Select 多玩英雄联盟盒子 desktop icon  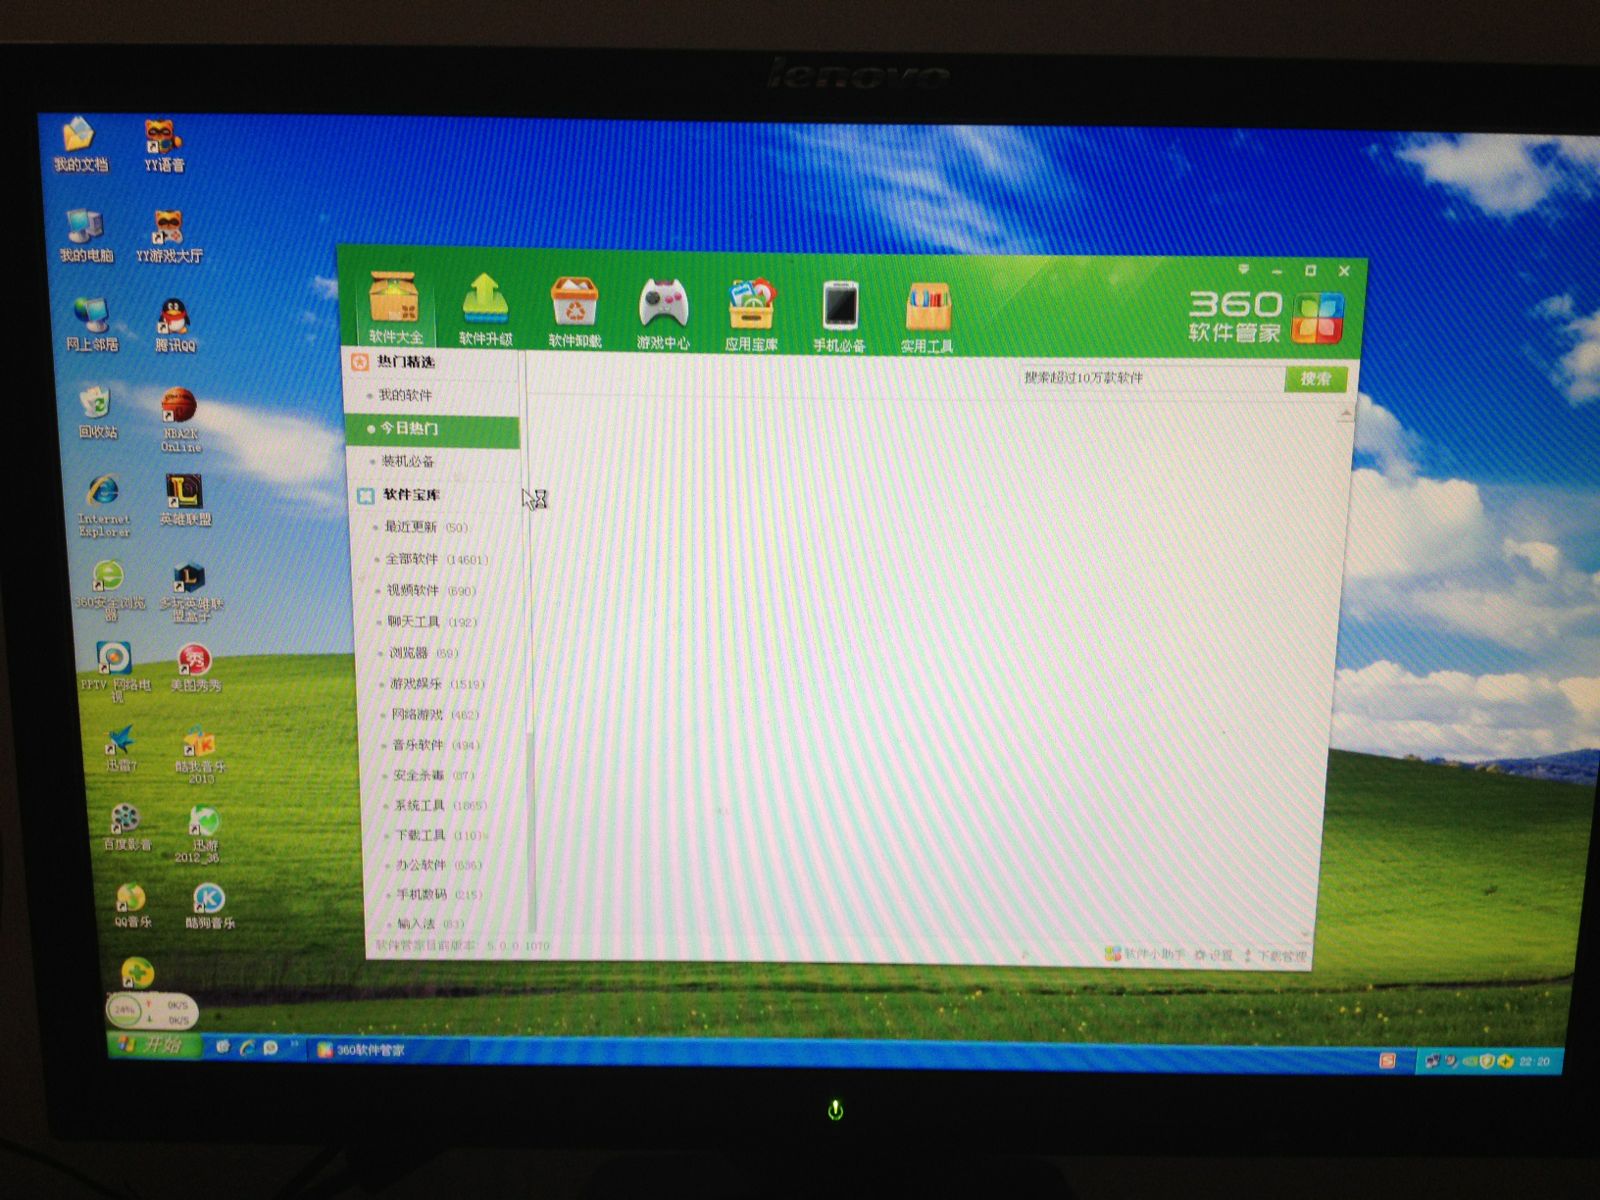[x=191, y=593]
